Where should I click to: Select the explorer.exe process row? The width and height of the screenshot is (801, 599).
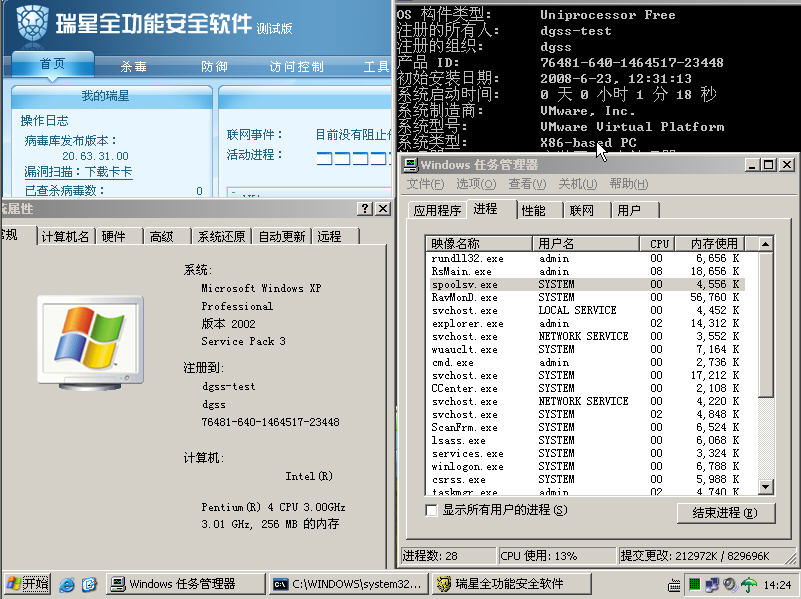click(x=585, y=323)
